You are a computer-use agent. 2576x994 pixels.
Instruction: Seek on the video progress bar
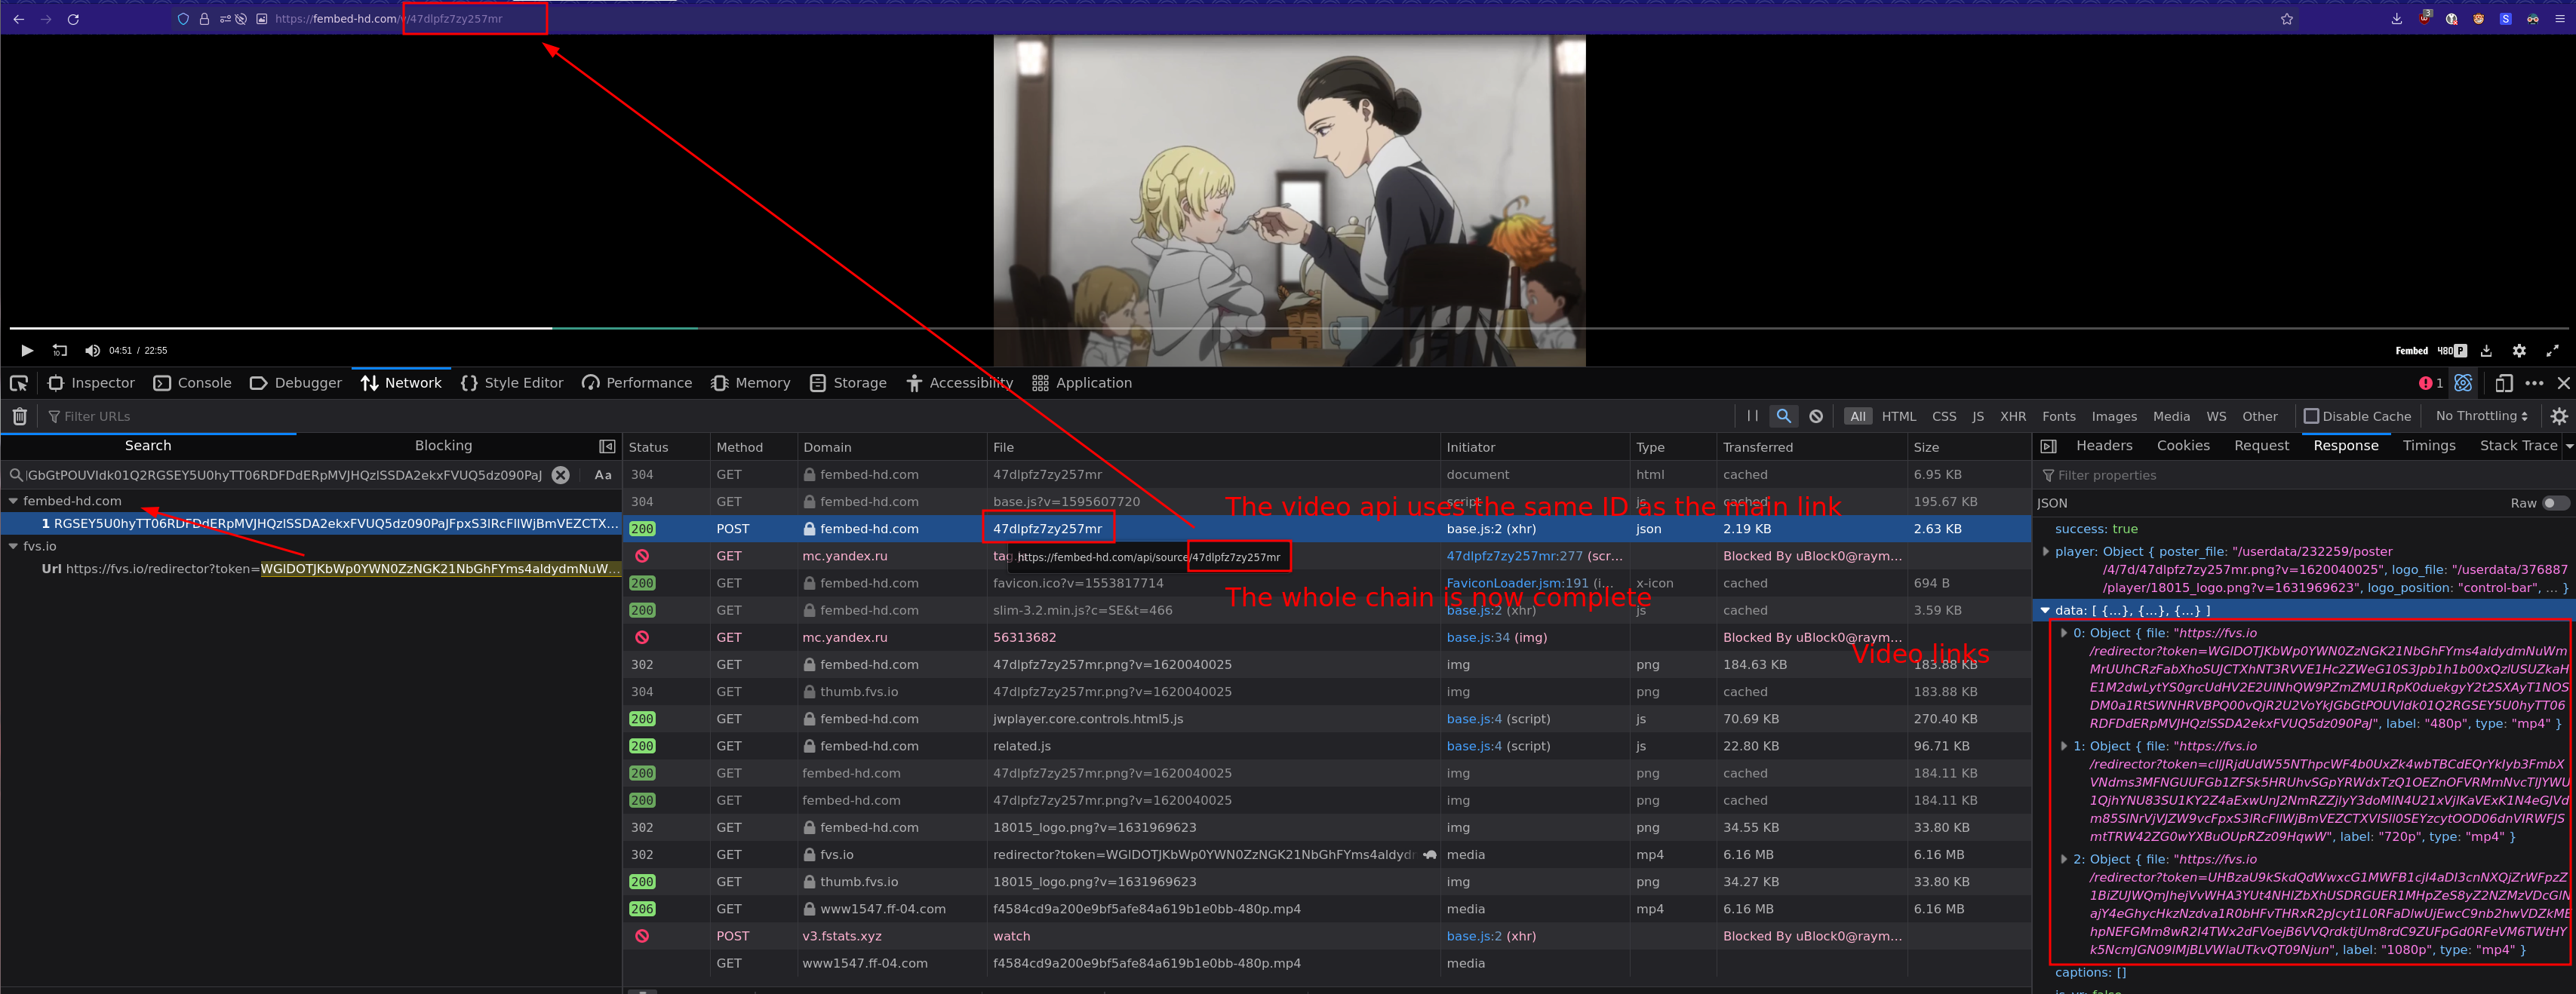coord(1288,328)
